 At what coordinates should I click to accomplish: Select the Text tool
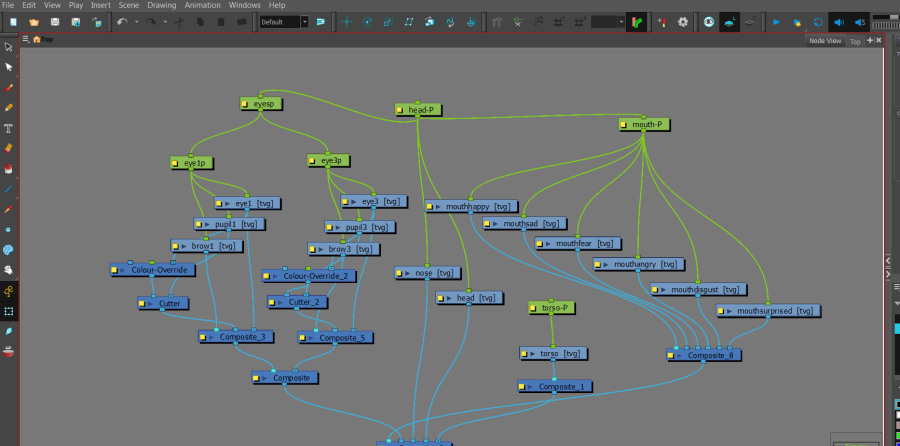[9, 128]
